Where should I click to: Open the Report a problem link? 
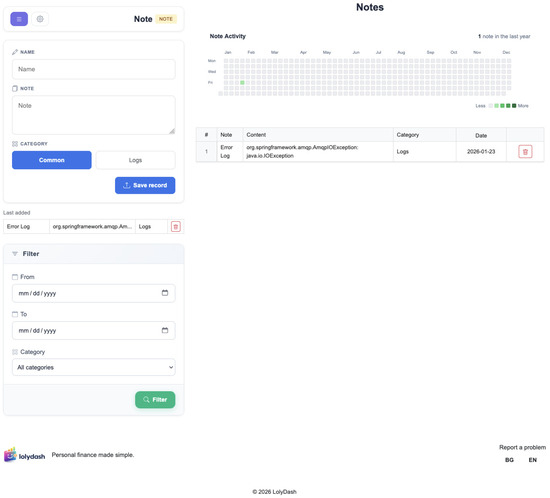[522, 447]
